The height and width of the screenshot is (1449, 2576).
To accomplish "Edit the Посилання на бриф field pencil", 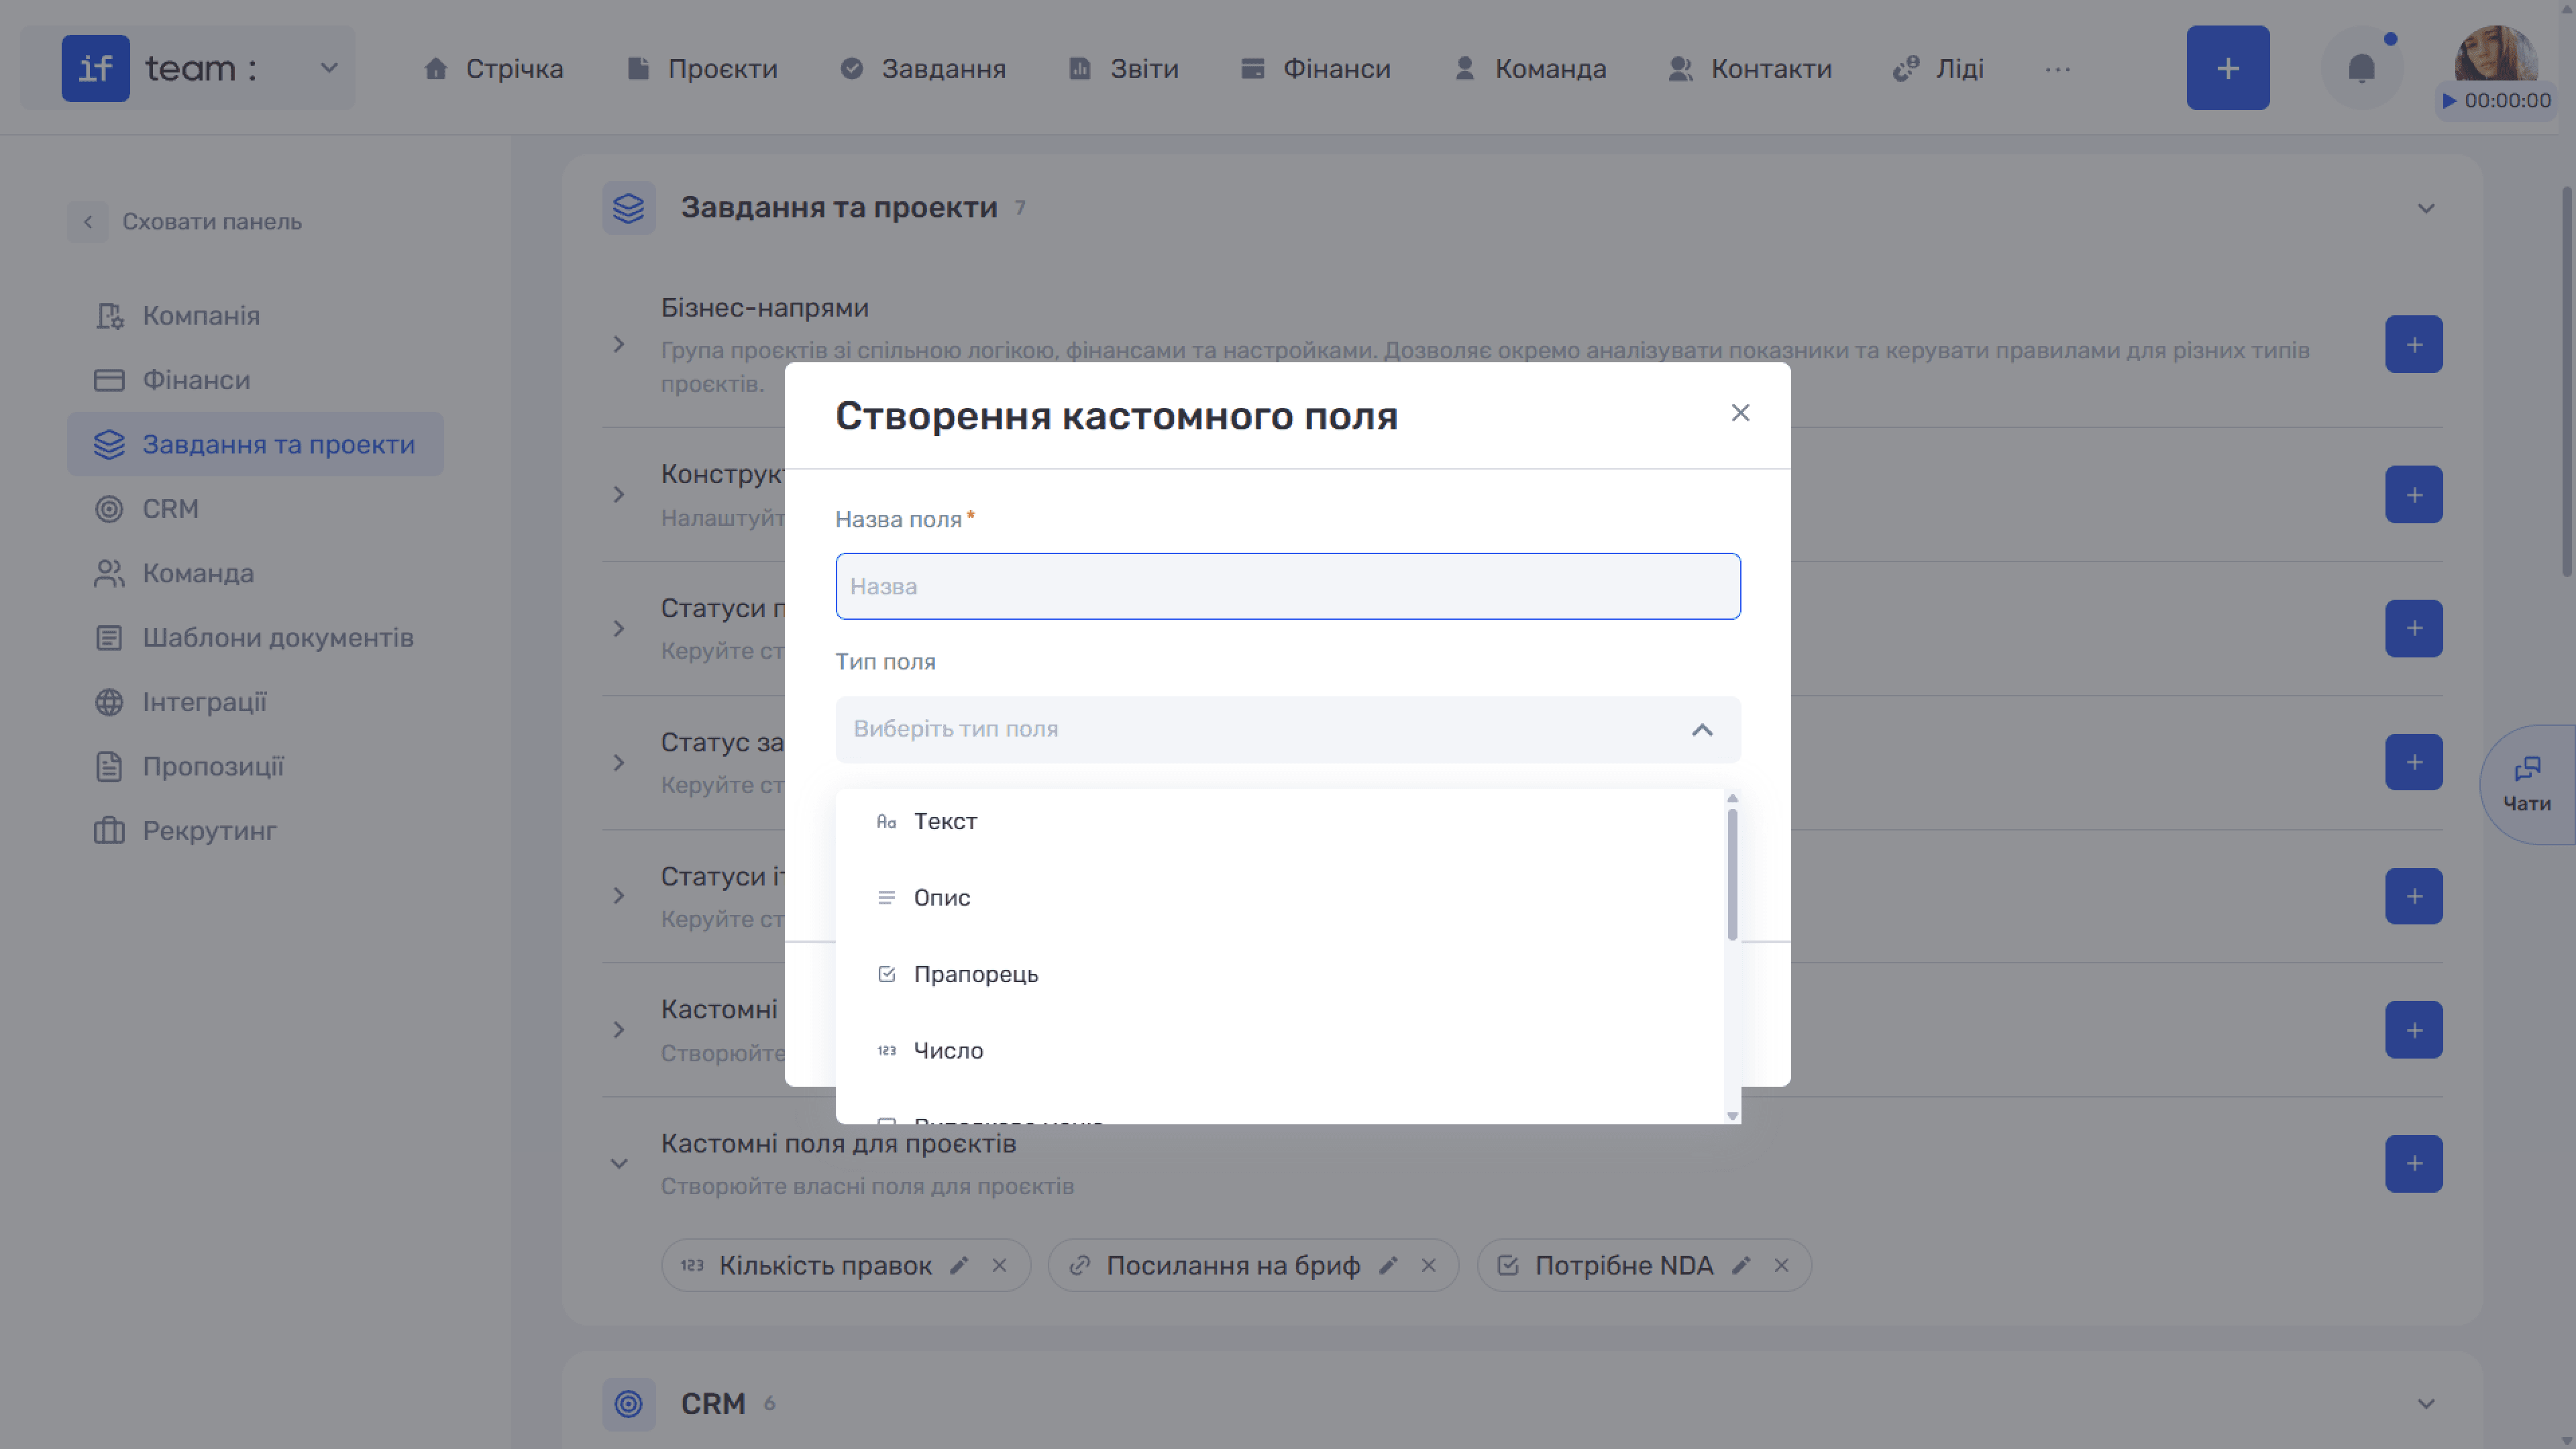I will [x=1388, y=1266].
